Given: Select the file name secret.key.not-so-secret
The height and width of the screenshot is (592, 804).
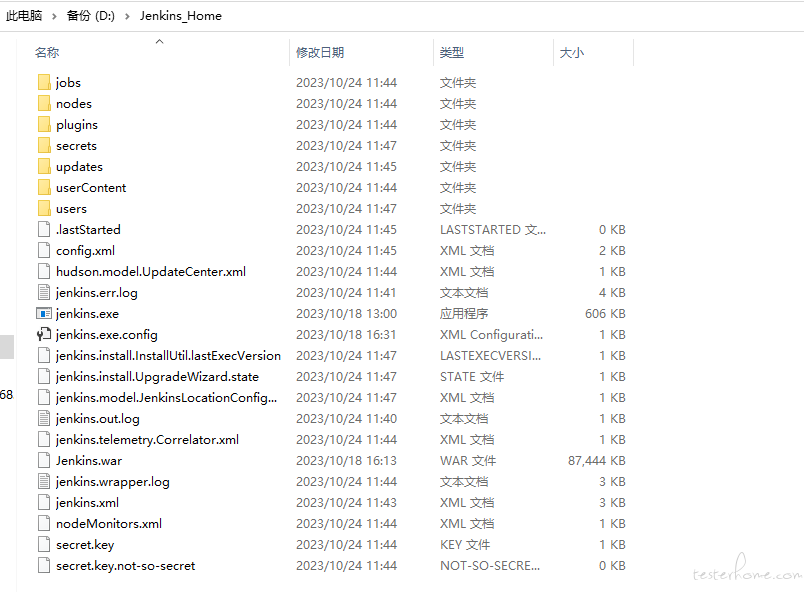Looking at the screenshot, I should (x=125, y=566).
